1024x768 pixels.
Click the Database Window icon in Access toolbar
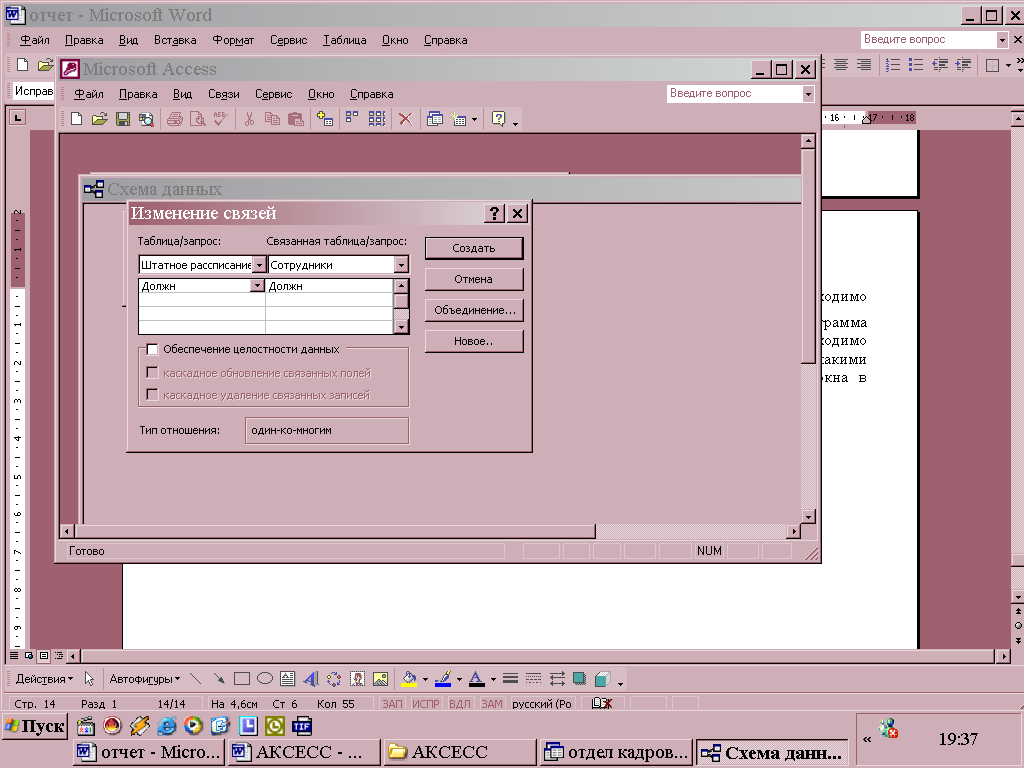[x=434, y=119]
